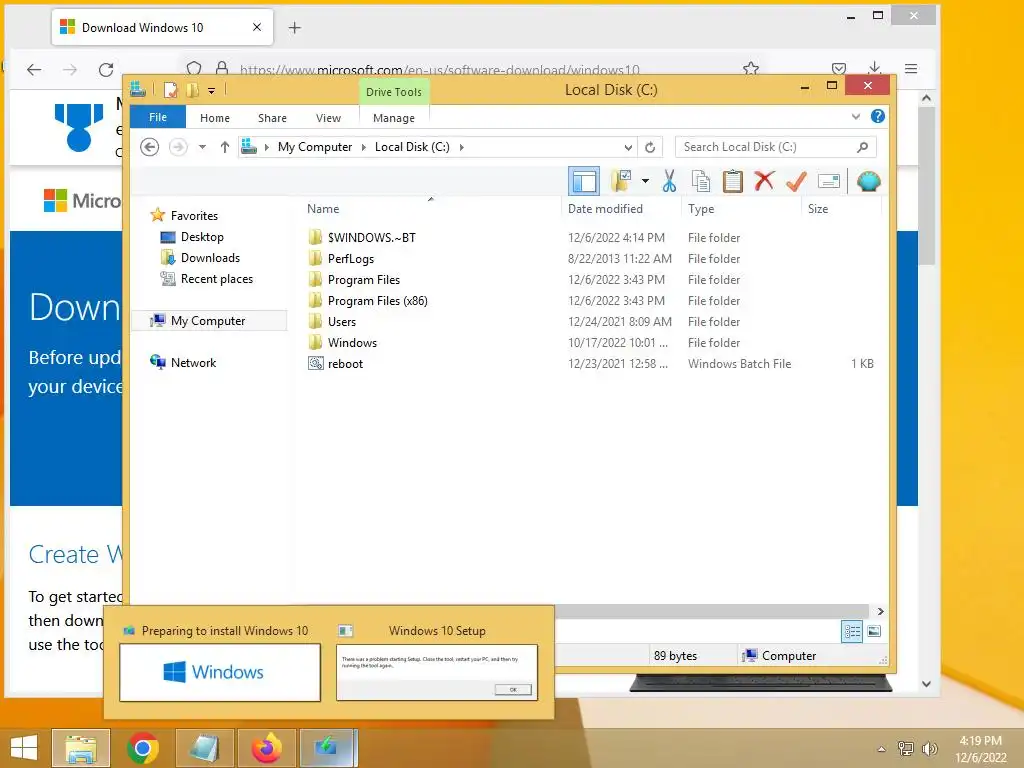This screenshot has width=1024, height=768.
Task: Expand the arrow after Local Disk (C:)
Action: coord(462,147)
